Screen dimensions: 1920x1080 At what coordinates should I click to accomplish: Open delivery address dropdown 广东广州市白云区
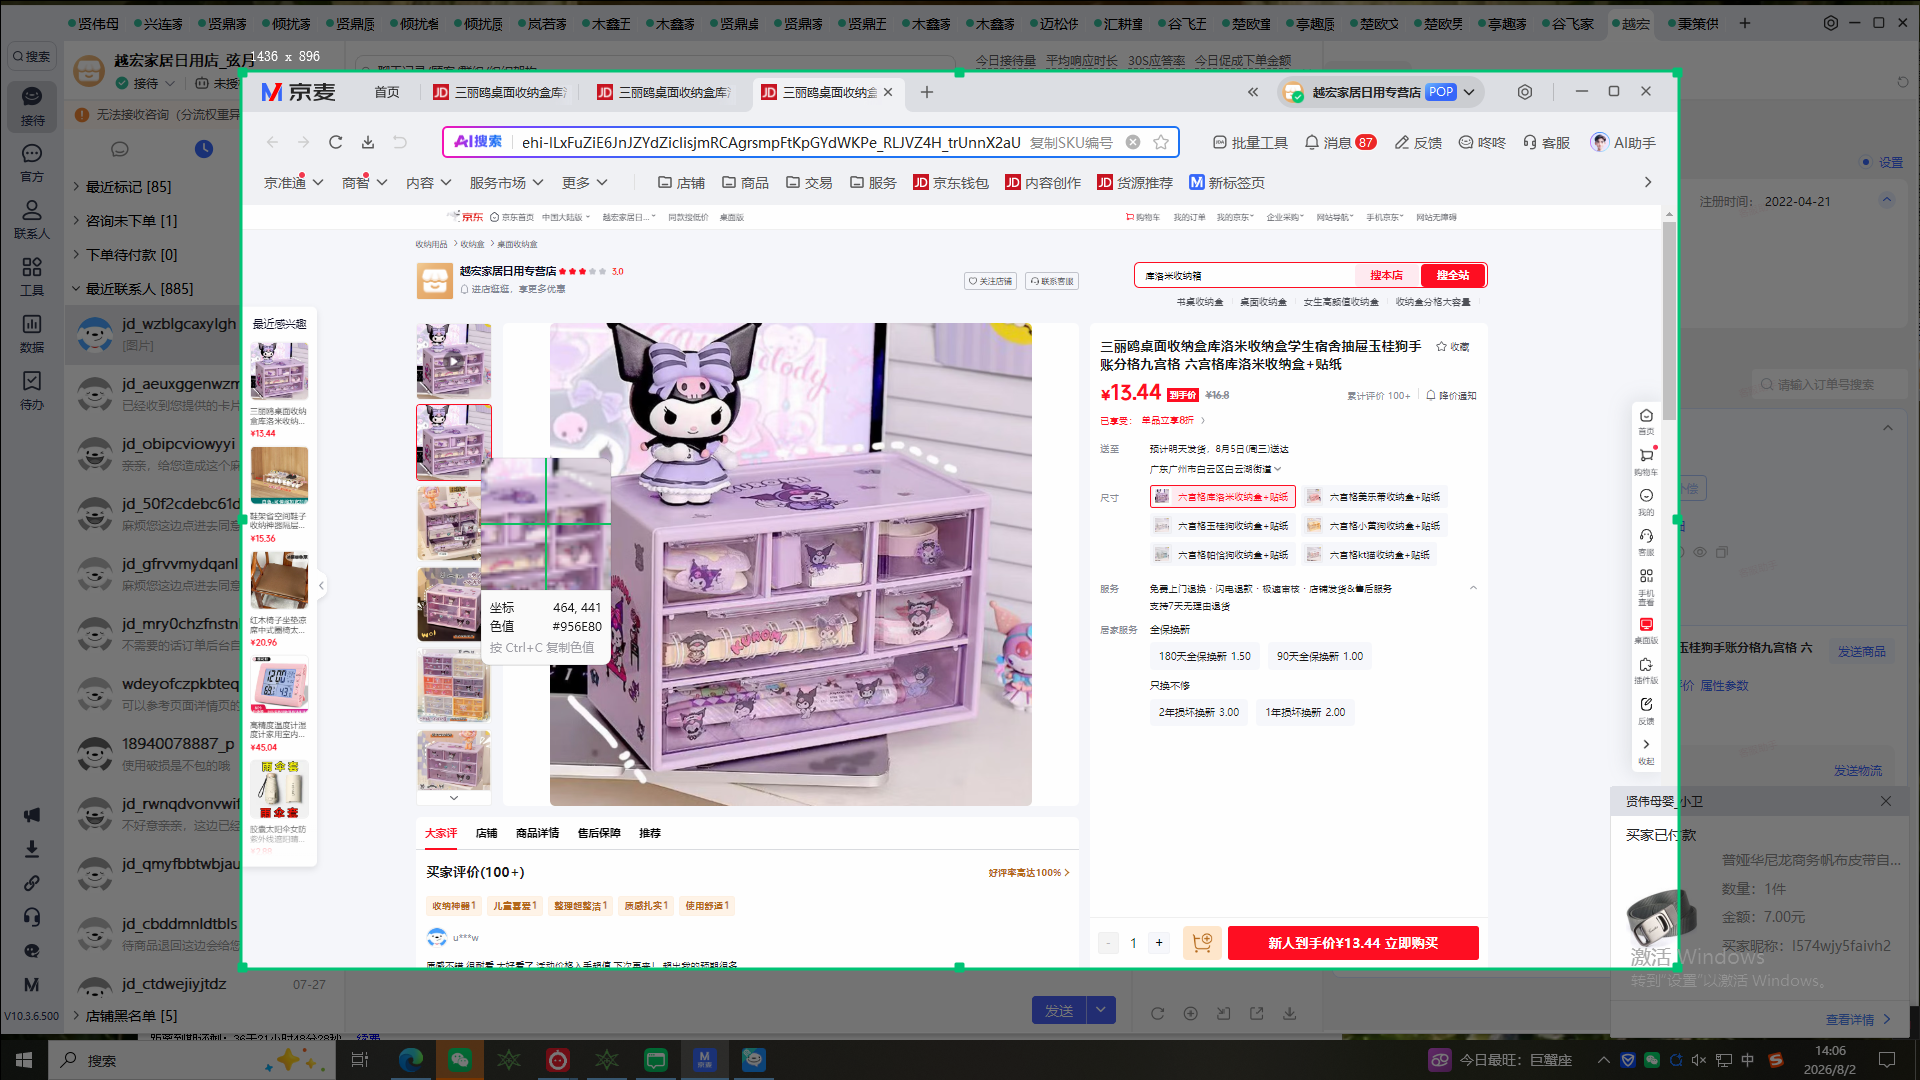[x=1215, y=469]
